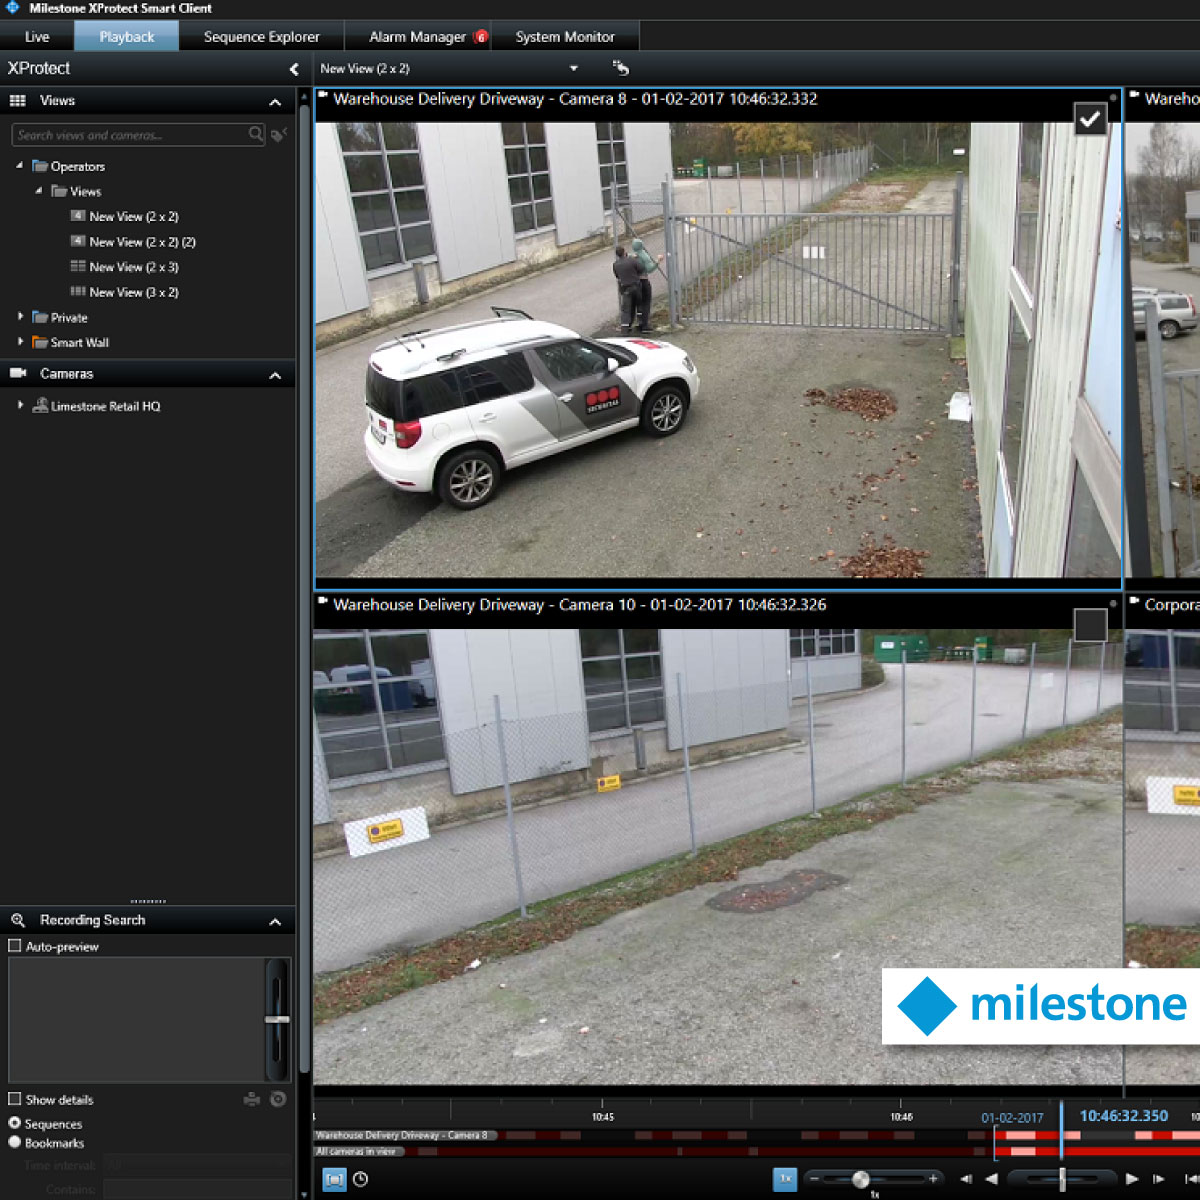Viewport: 1200px width, 1200px height.
Task: Collapse the Cameras pane
Action: click(x=275, y=375)
